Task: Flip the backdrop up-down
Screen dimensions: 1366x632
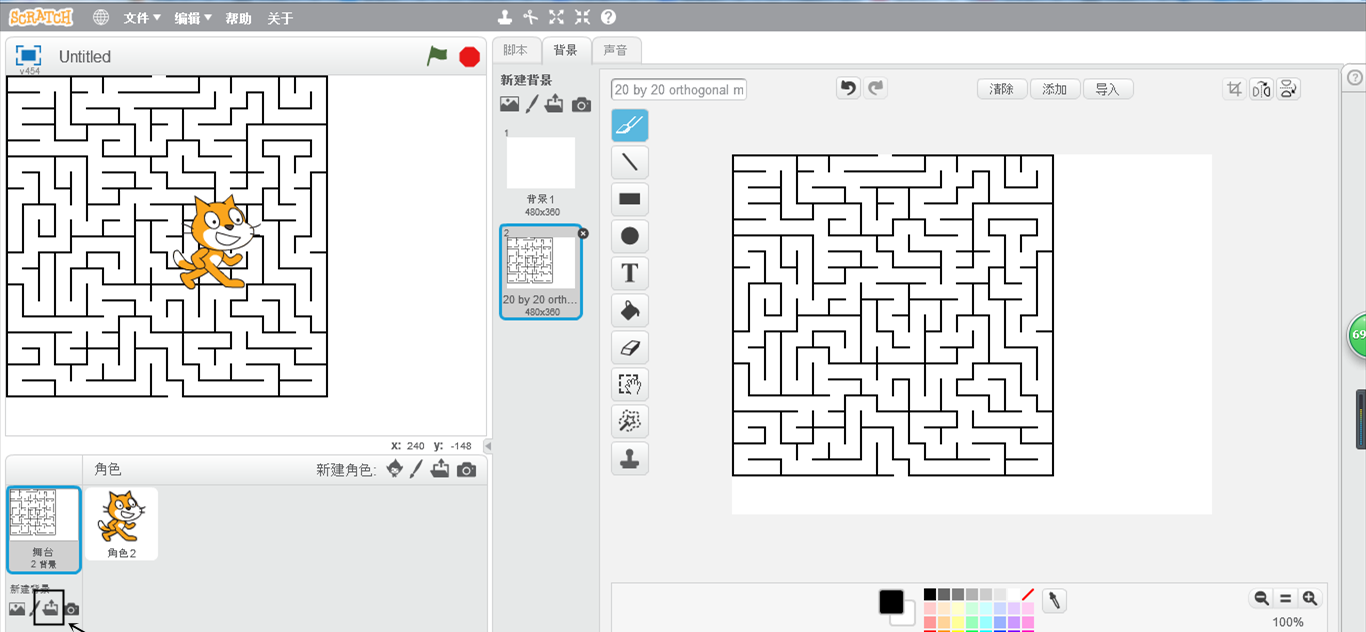Action: (1289, 89)
